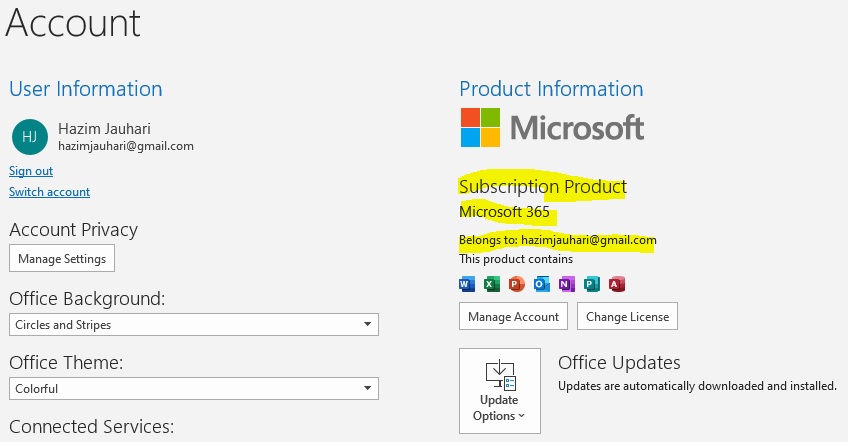Image resolution: width=848 pixels, height=442 pixels.
Task: Click the Connected Services heading
Action: pyautogui.click(x=91, y=427)
